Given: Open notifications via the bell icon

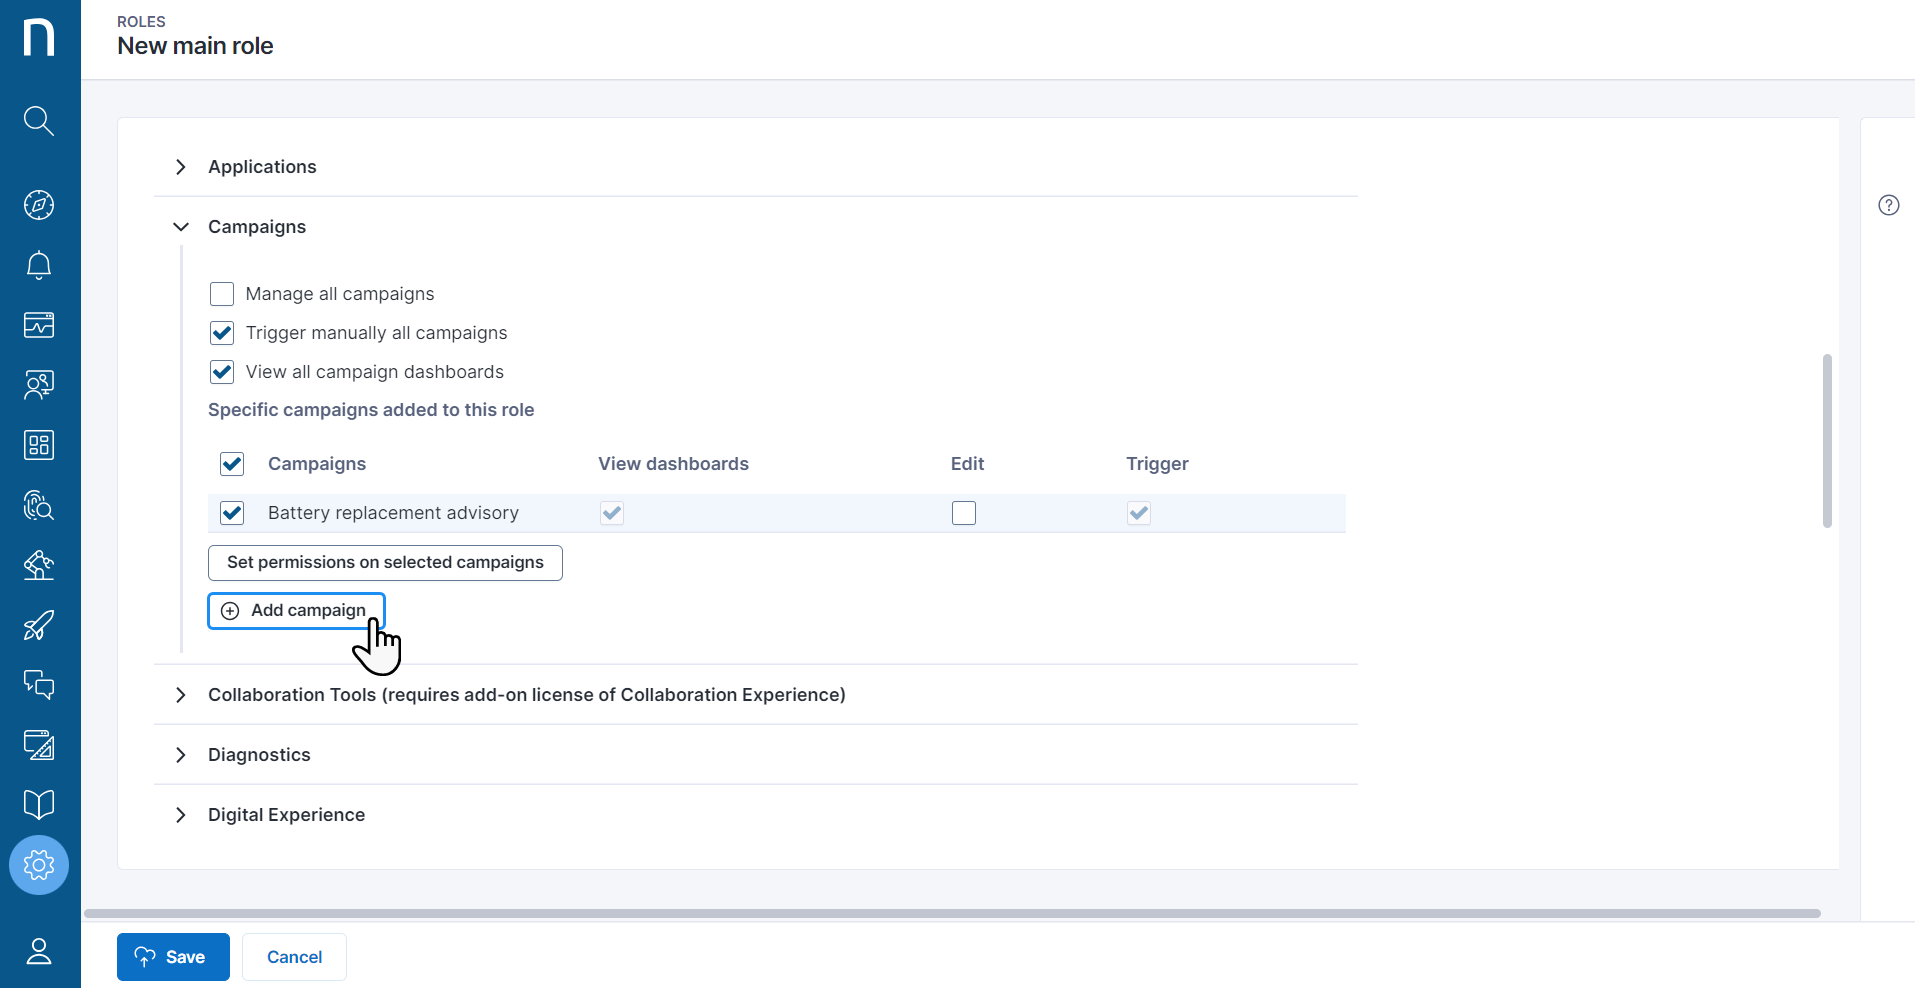Looking at the screenshot, I should click(x=38, y=265).
